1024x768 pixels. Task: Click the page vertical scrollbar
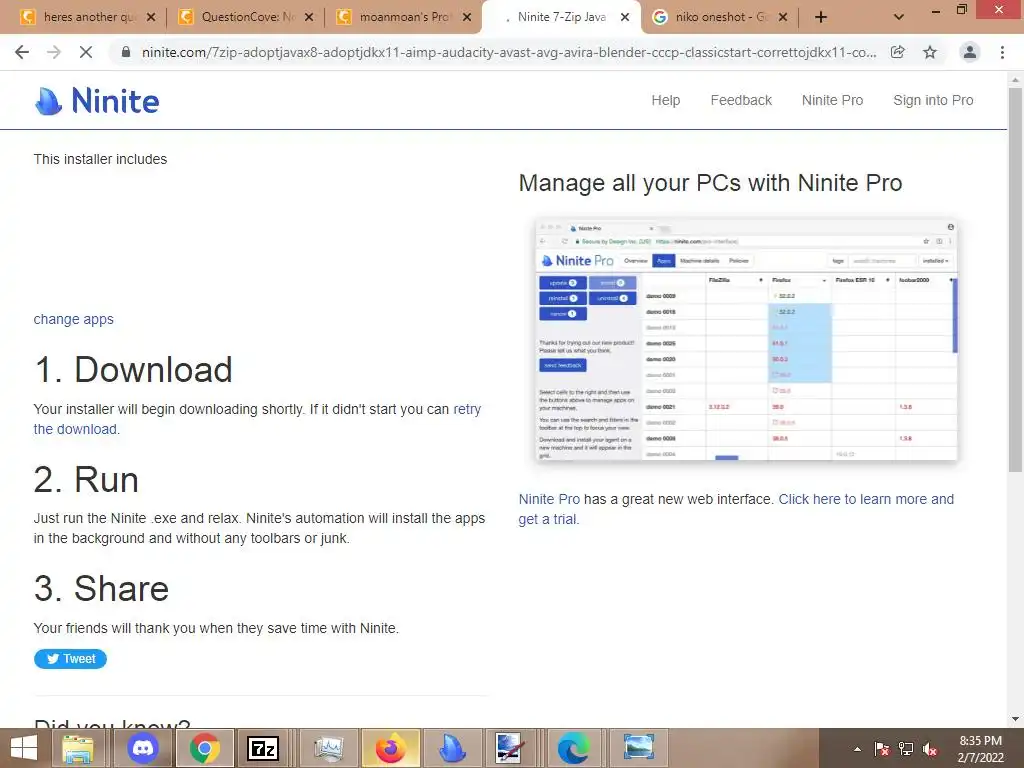(x=1016, y=280)
